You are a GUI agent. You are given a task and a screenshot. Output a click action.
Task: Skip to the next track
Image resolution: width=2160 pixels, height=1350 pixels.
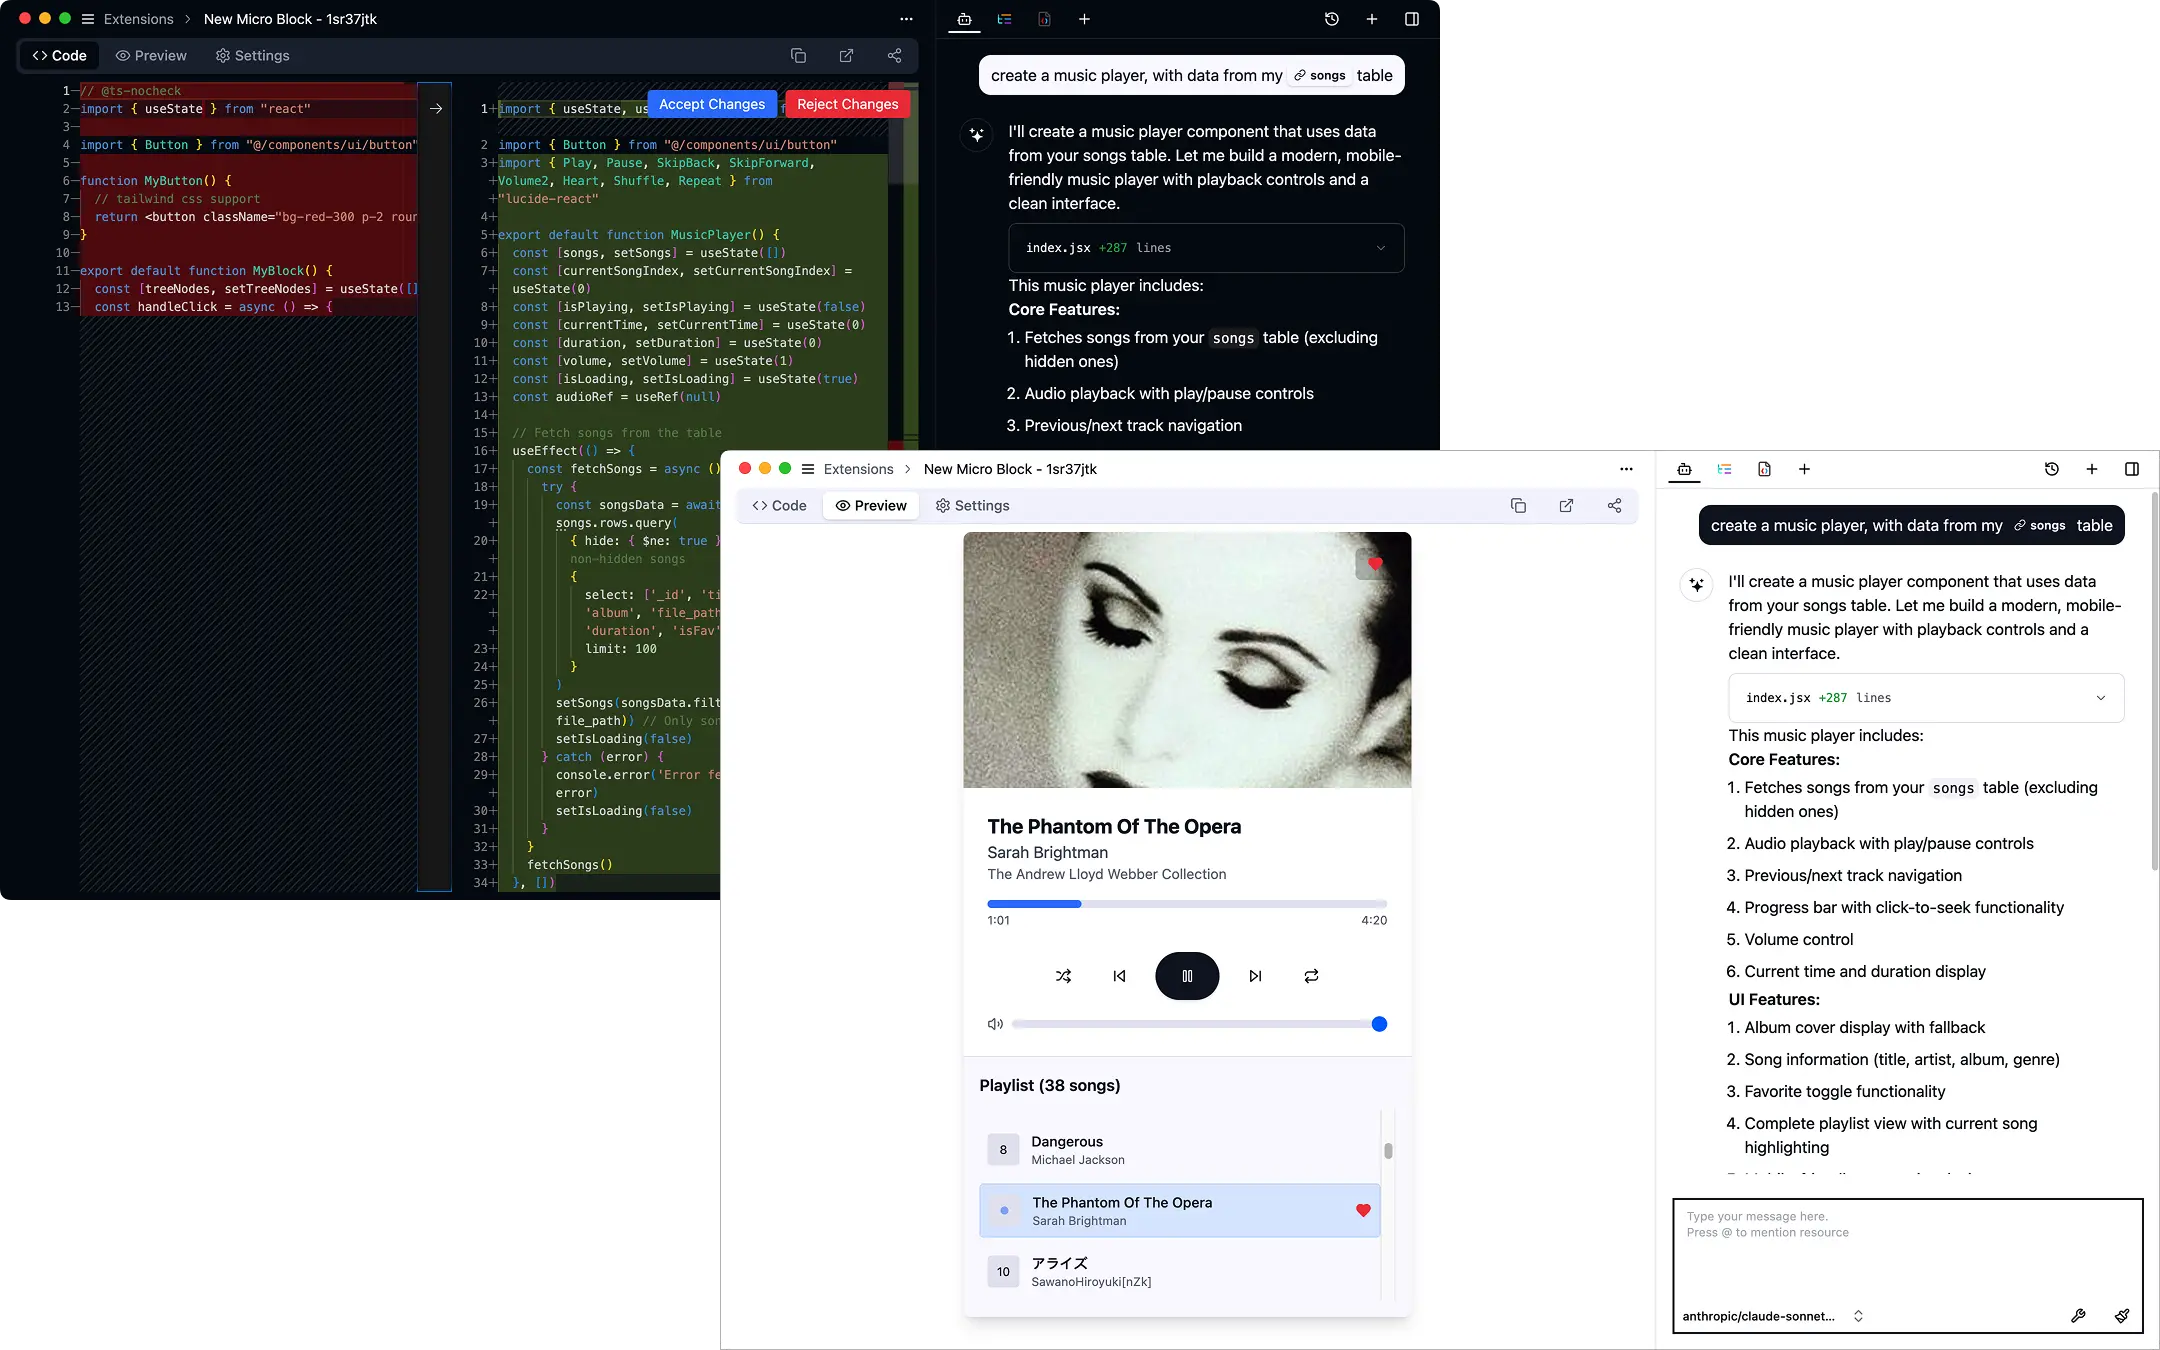point(1255,976)
